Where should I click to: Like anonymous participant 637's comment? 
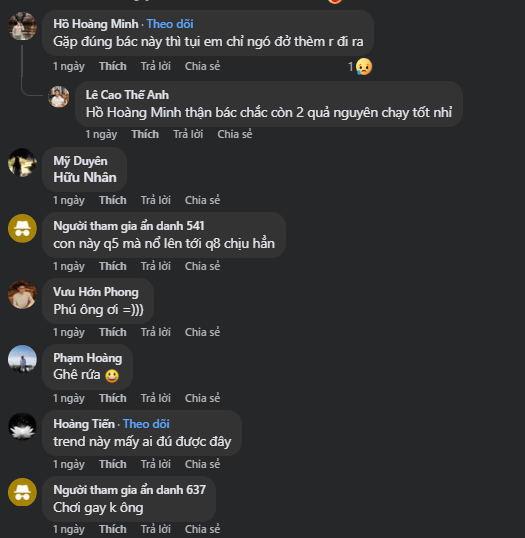pyautogui.click(x=113, y=529)
